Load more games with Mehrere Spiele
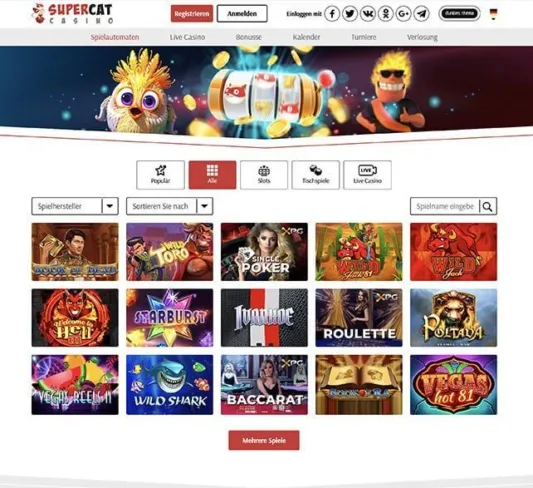Screen dimensions: 533x488 pyautogui.click(x=264, y=440)
